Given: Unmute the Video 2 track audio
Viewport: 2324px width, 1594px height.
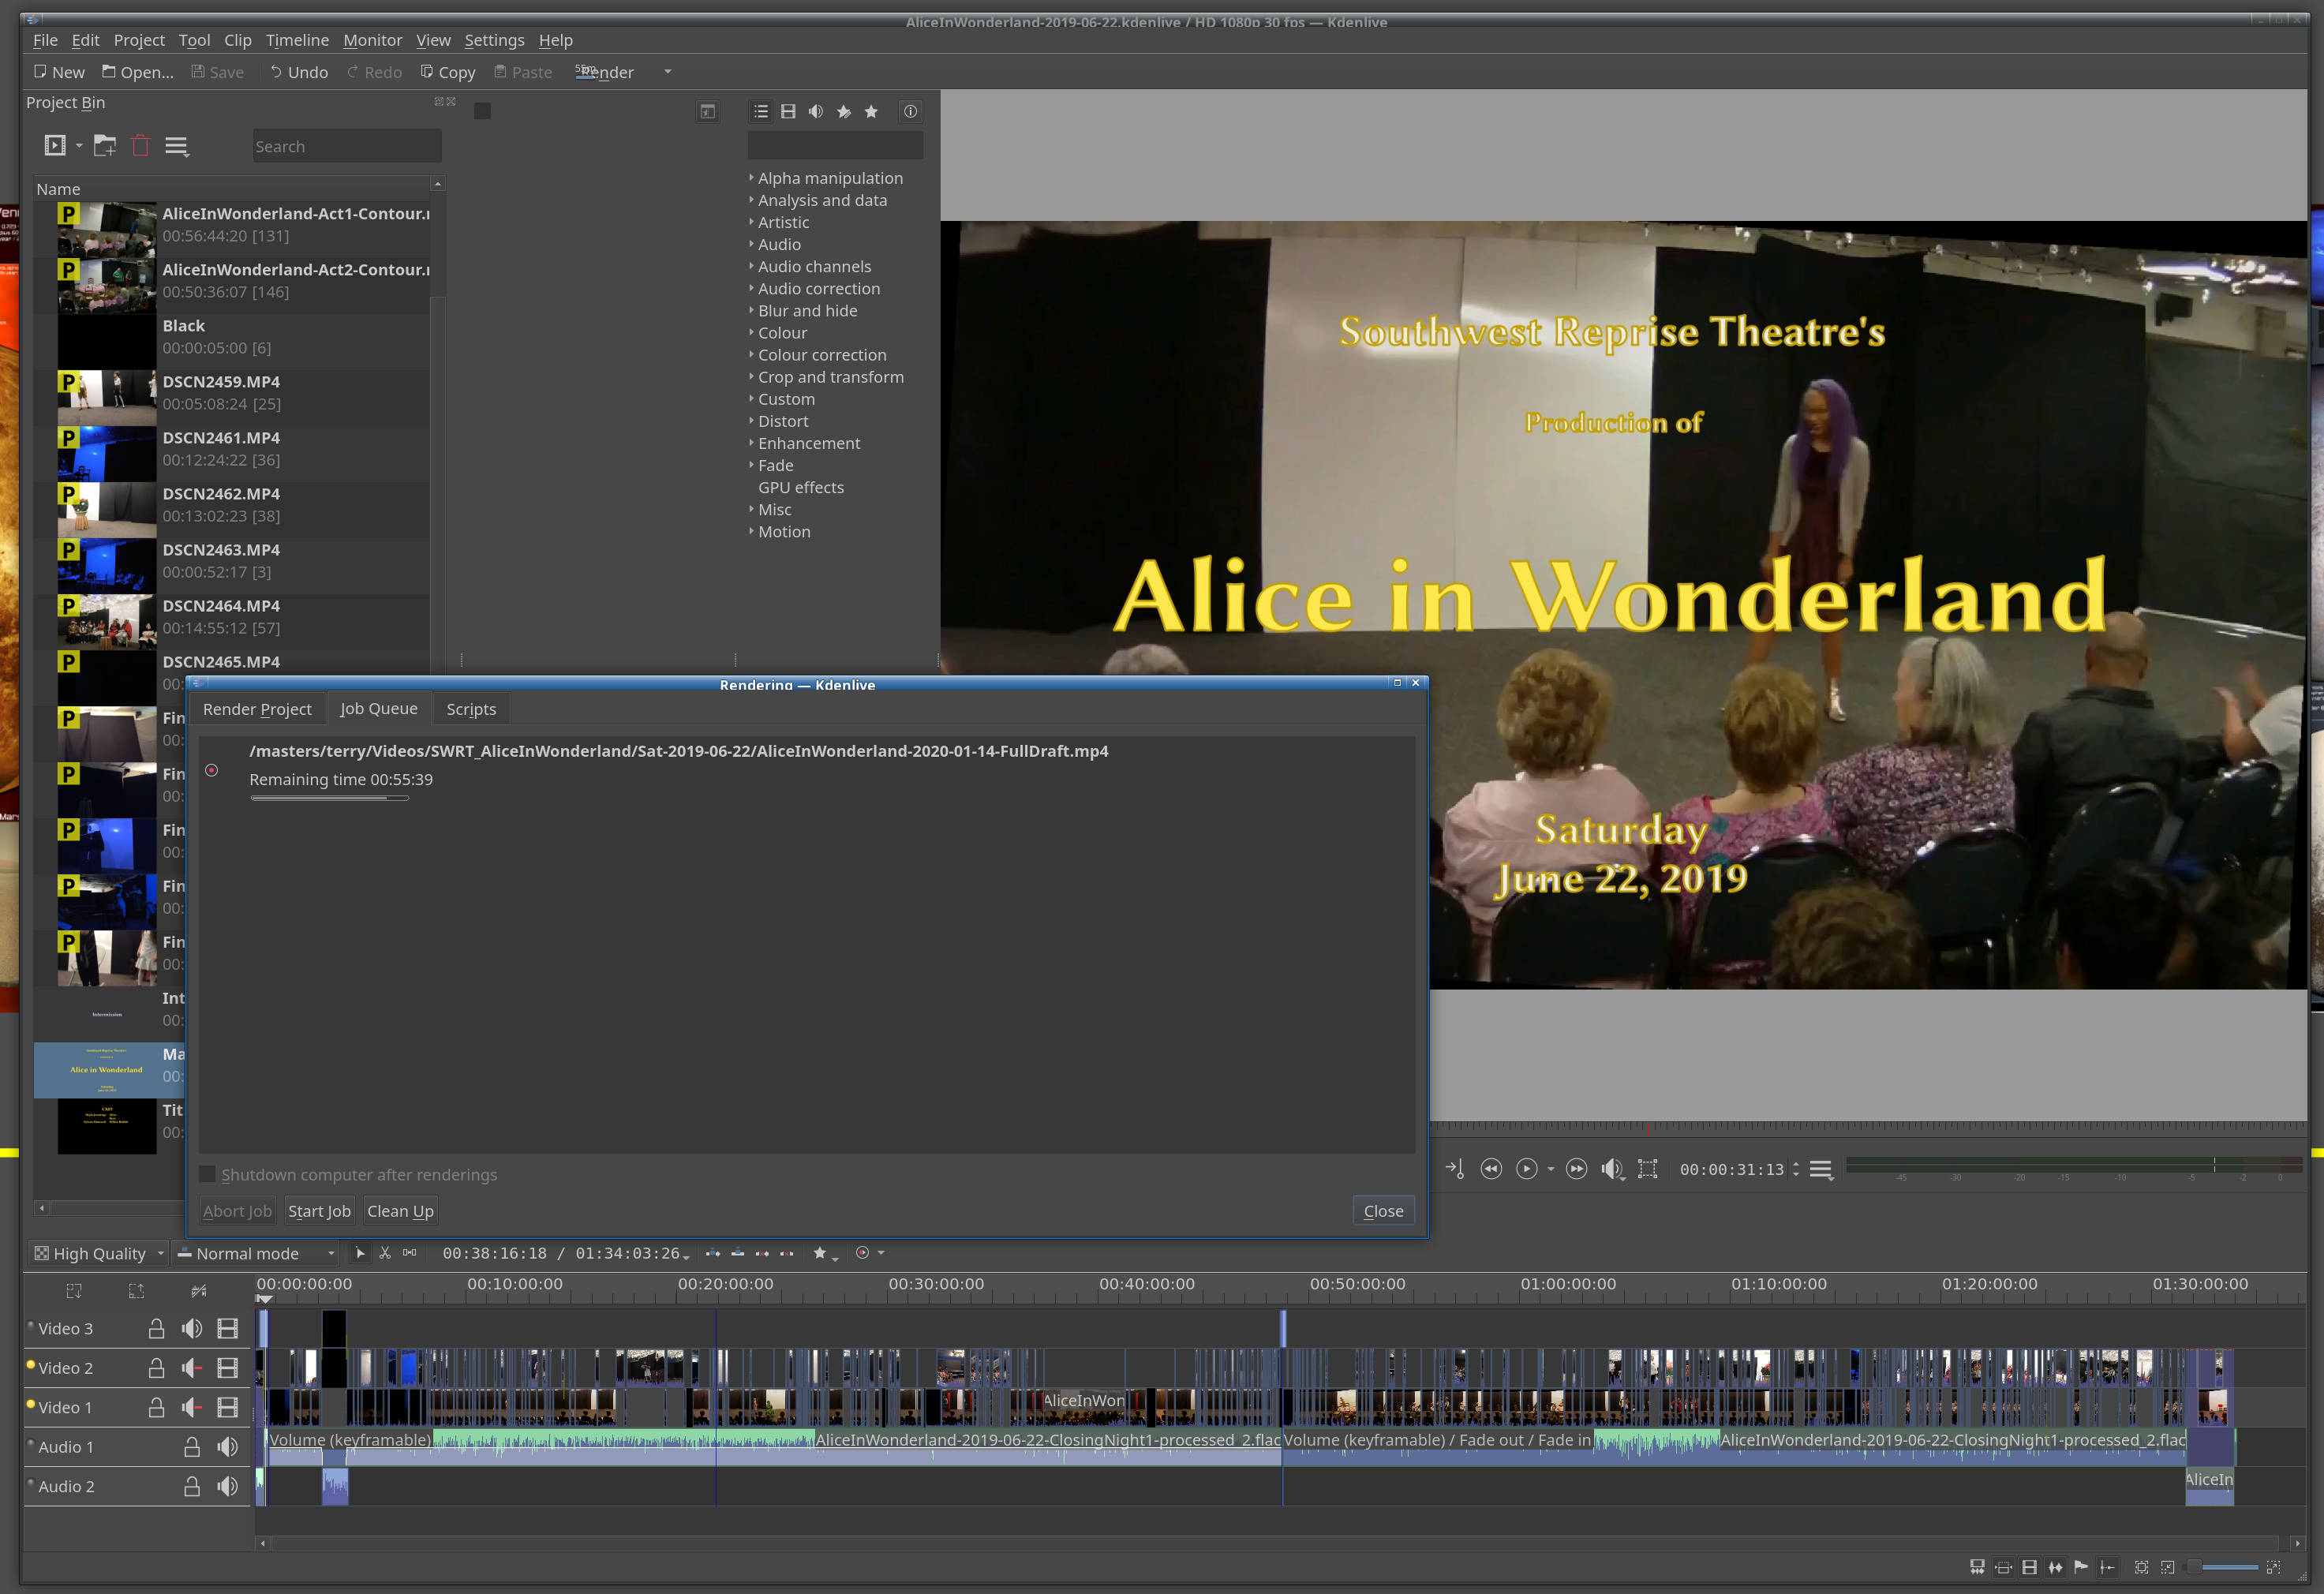Looking at the screenshot, I should [192, 1368].
